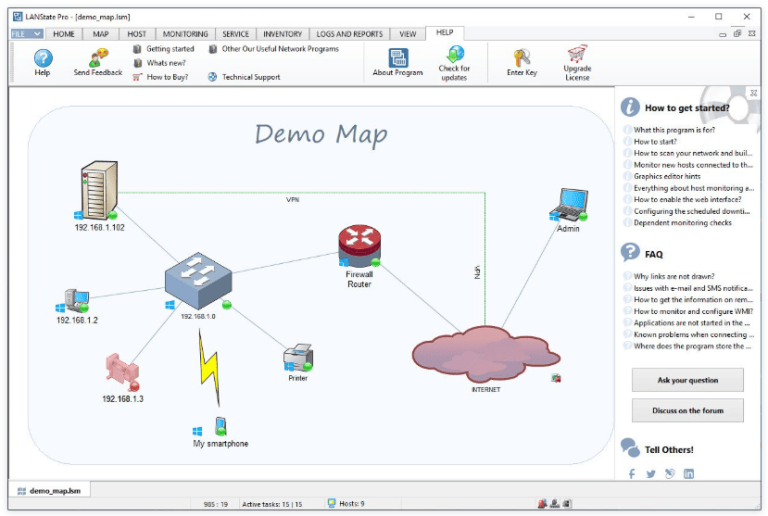This screenshot has height=516, width=768.
Task: Select the Admin laptop icon
Action: tap(569, 205)
